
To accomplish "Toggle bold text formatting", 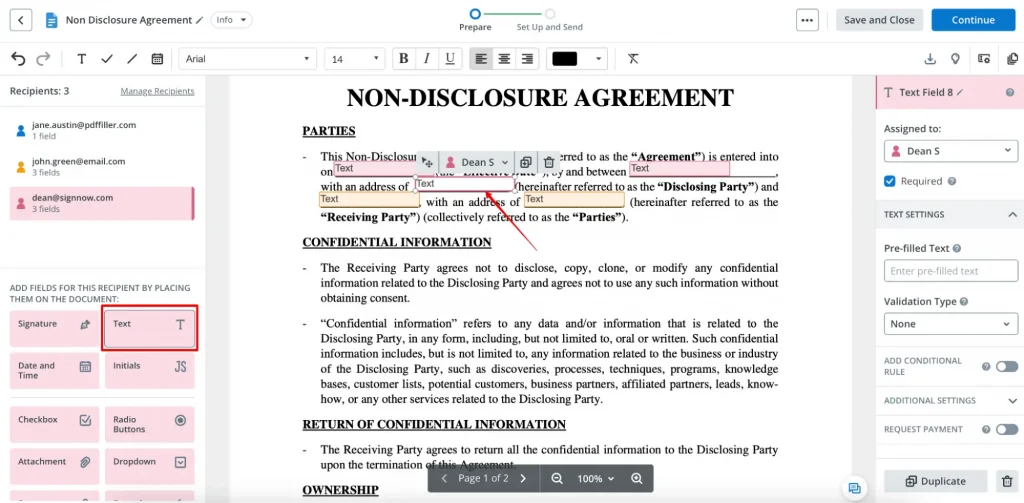I will tap(403, 59).
